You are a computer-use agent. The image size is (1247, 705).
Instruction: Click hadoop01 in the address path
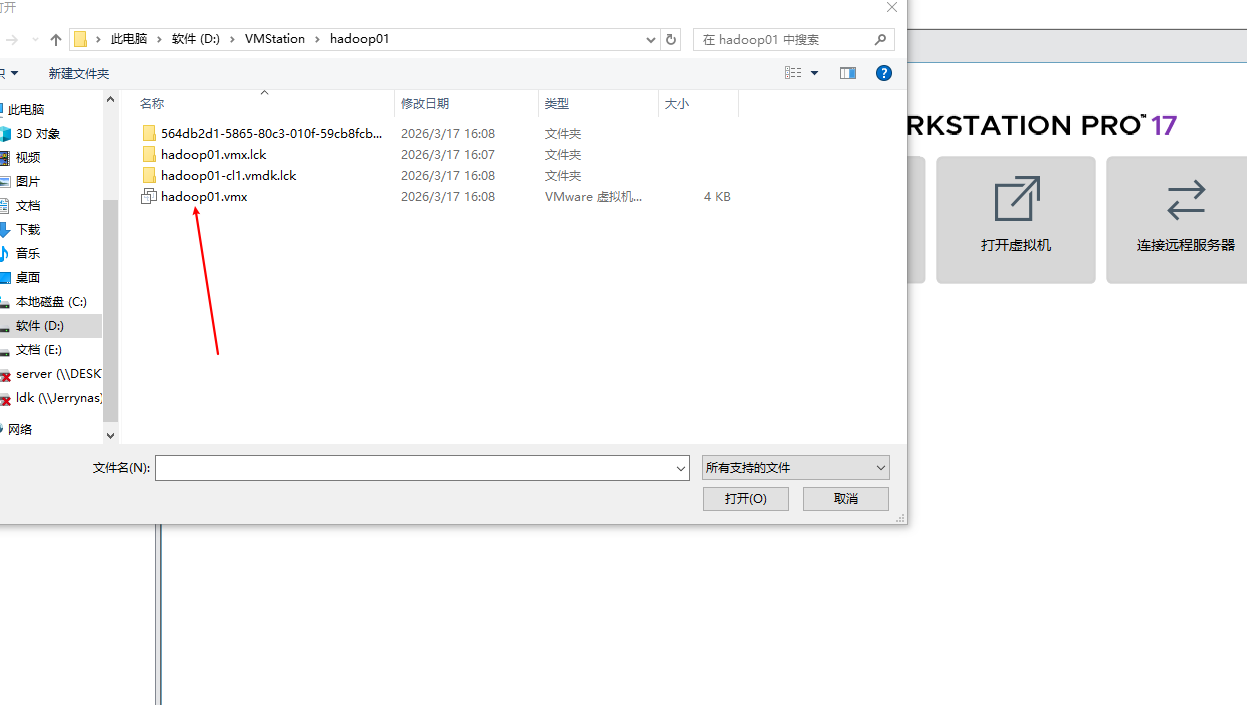[359, 40]
